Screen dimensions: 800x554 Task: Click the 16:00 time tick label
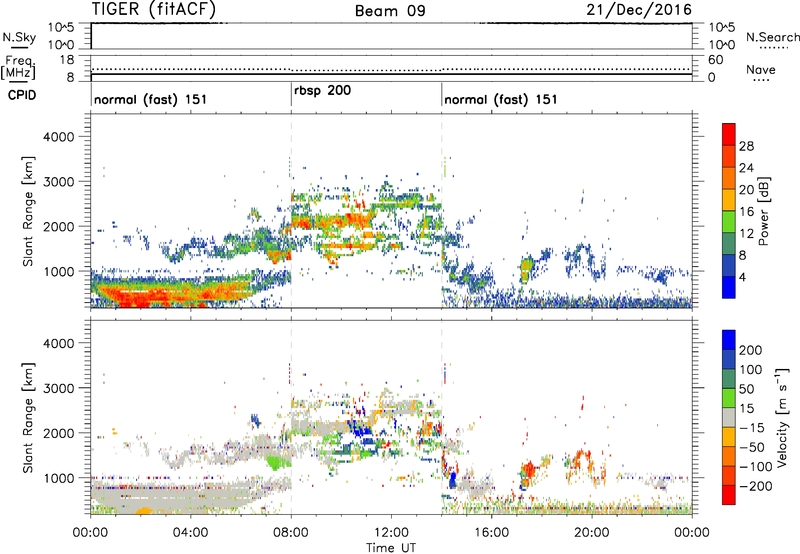pyautogui.click(x=491, y=533)
